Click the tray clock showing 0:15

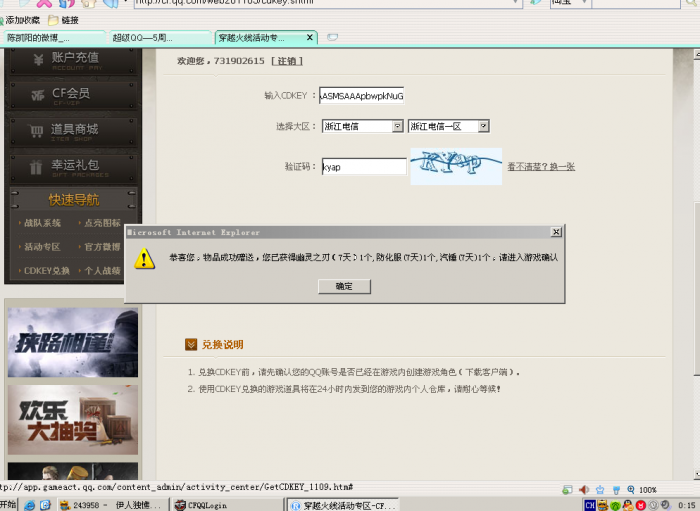coord(686,505)
